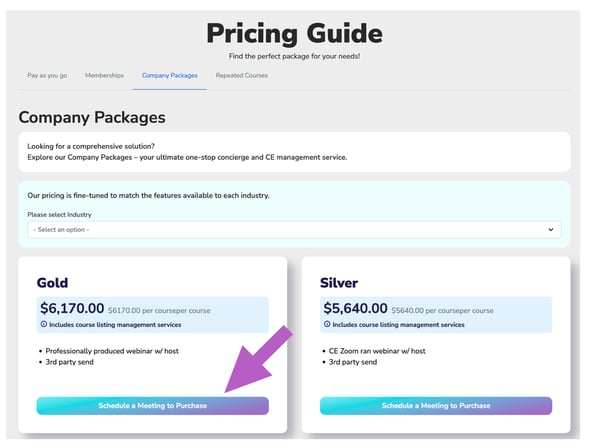The width and height of the screenshot is (592, 448).
Task: Select the Company Packages tab
Action: tap(170, 75)
